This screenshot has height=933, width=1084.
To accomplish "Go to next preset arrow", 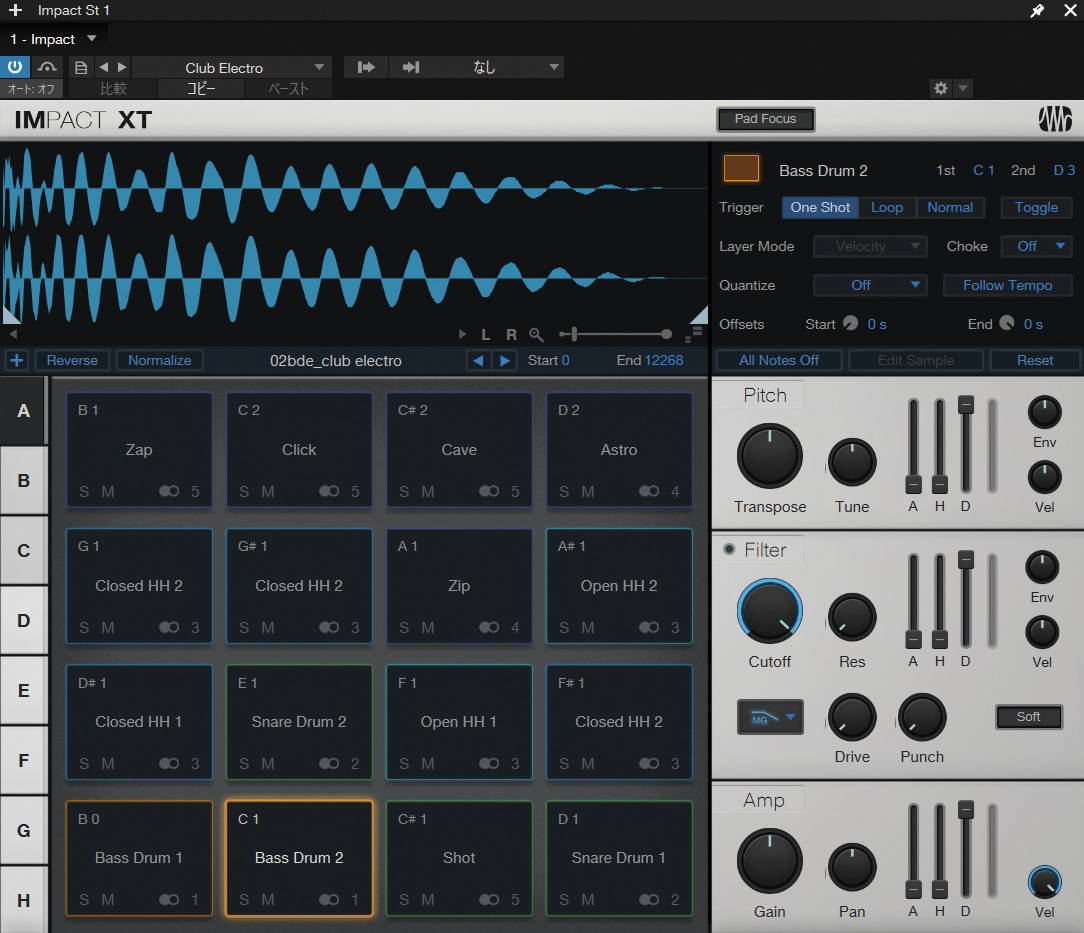I will (122, 67).
